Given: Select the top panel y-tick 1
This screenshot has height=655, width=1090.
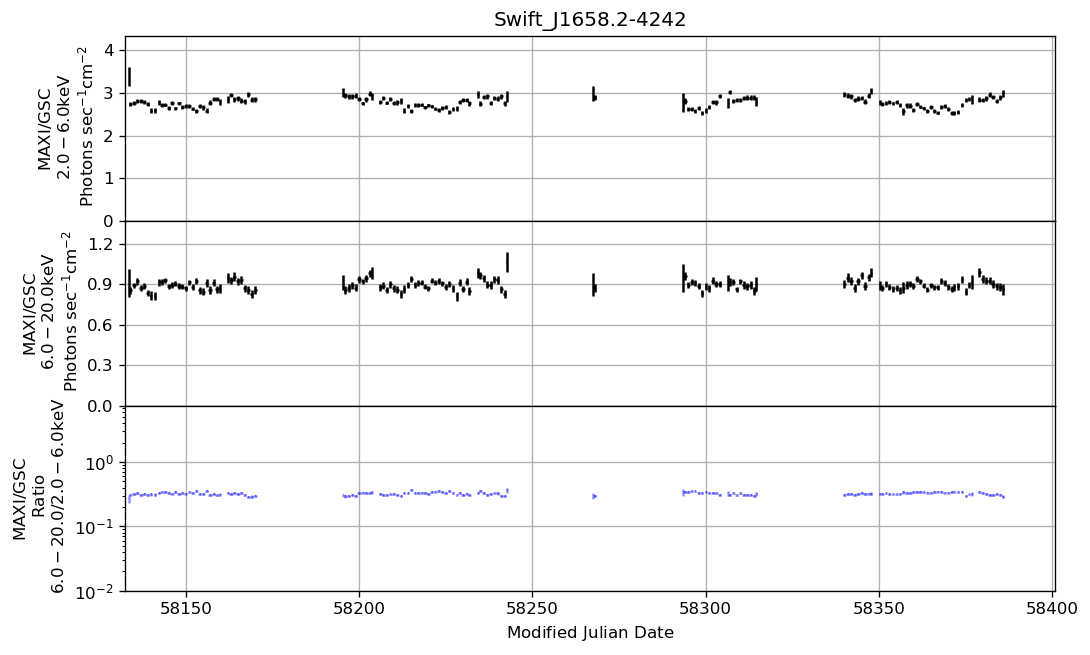Looking at the screenshot, I should pyautogui.click(x=111, y=179).
